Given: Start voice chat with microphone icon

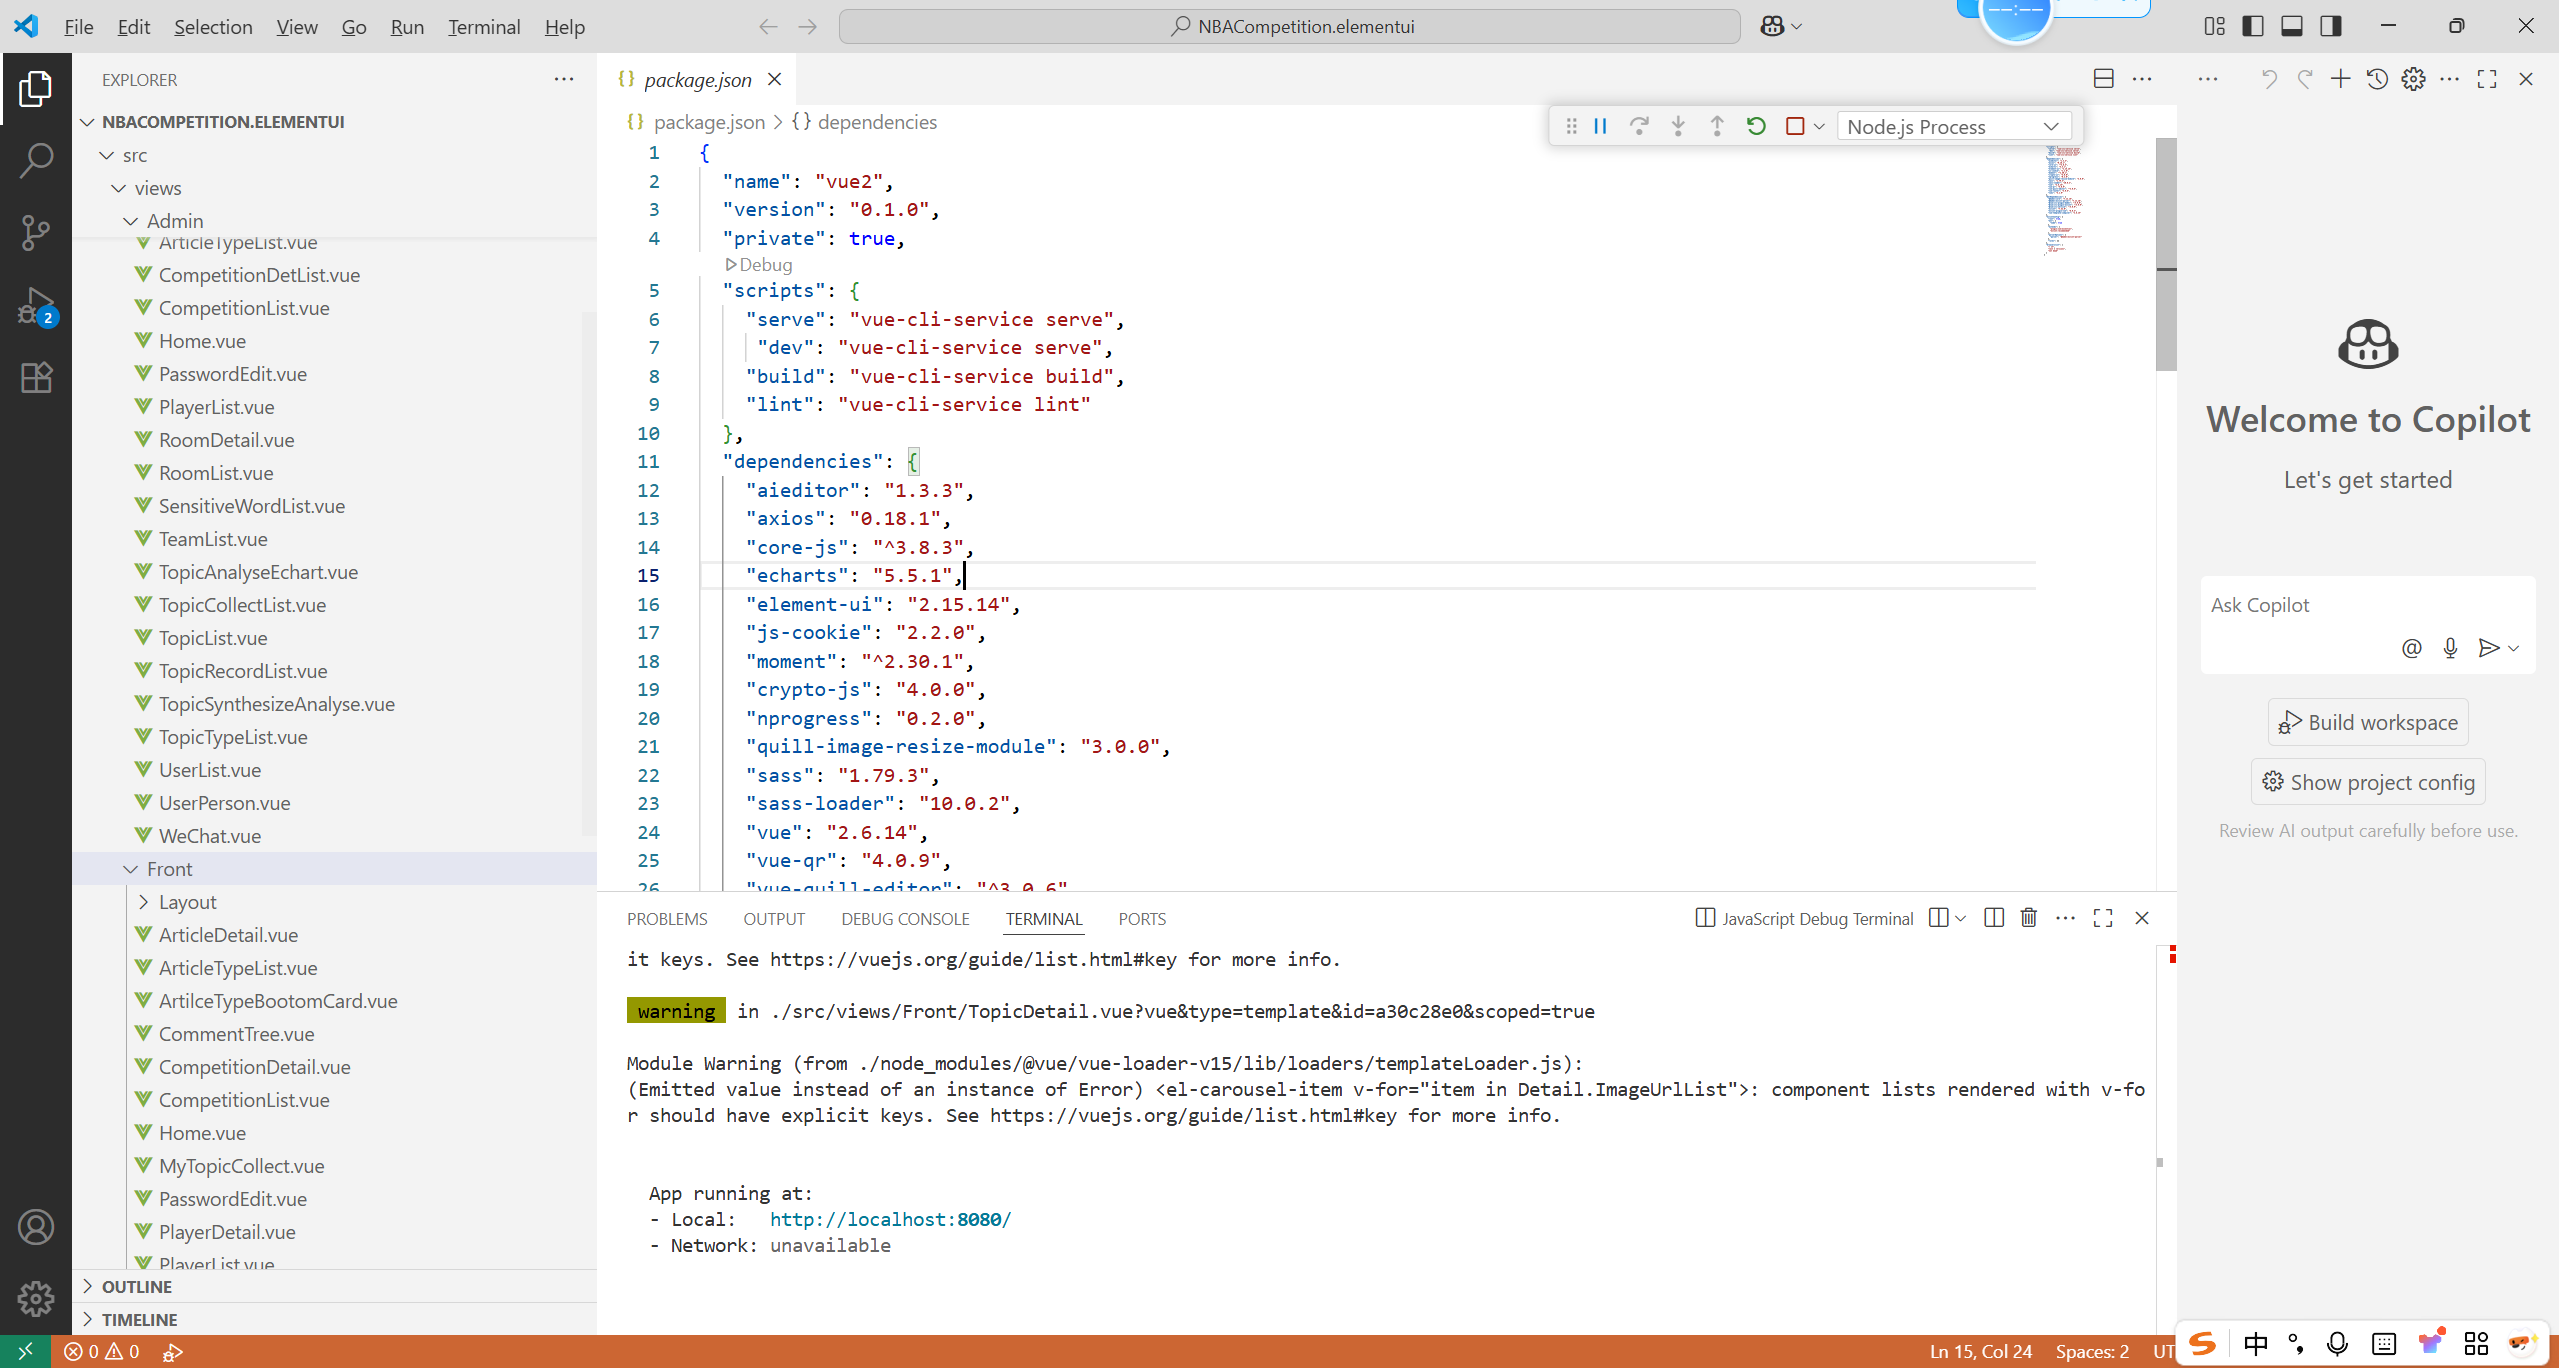Looking at the screenshot, I should 2450,648.
